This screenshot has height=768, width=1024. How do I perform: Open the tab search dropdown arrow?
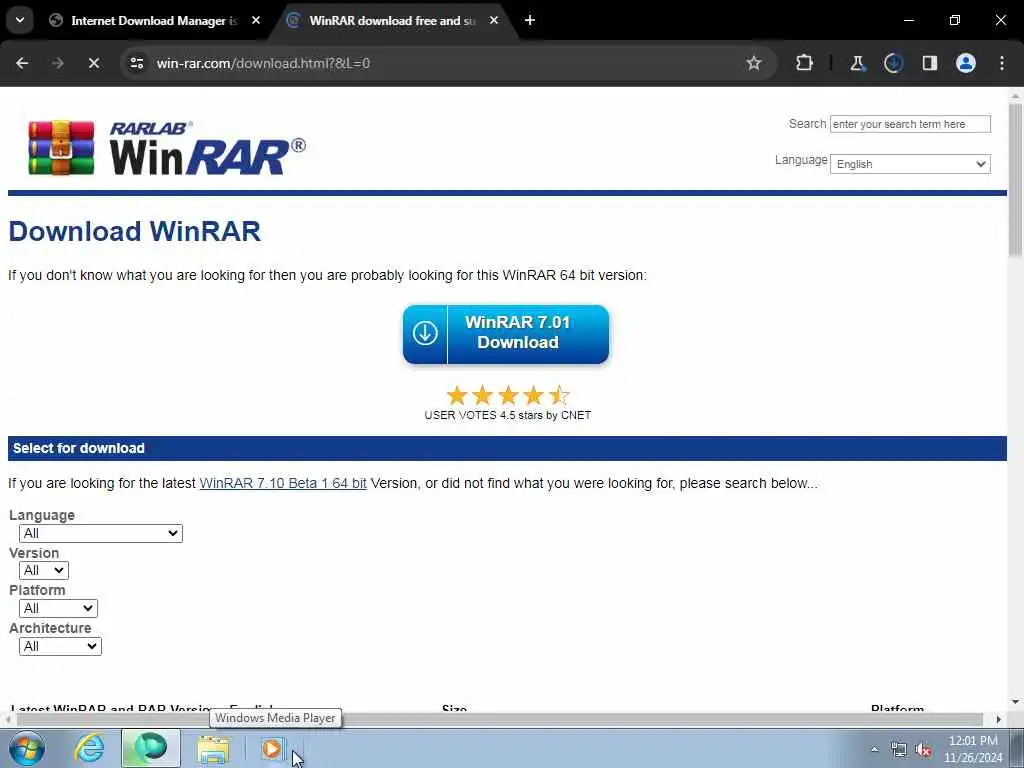click(20, 20)
